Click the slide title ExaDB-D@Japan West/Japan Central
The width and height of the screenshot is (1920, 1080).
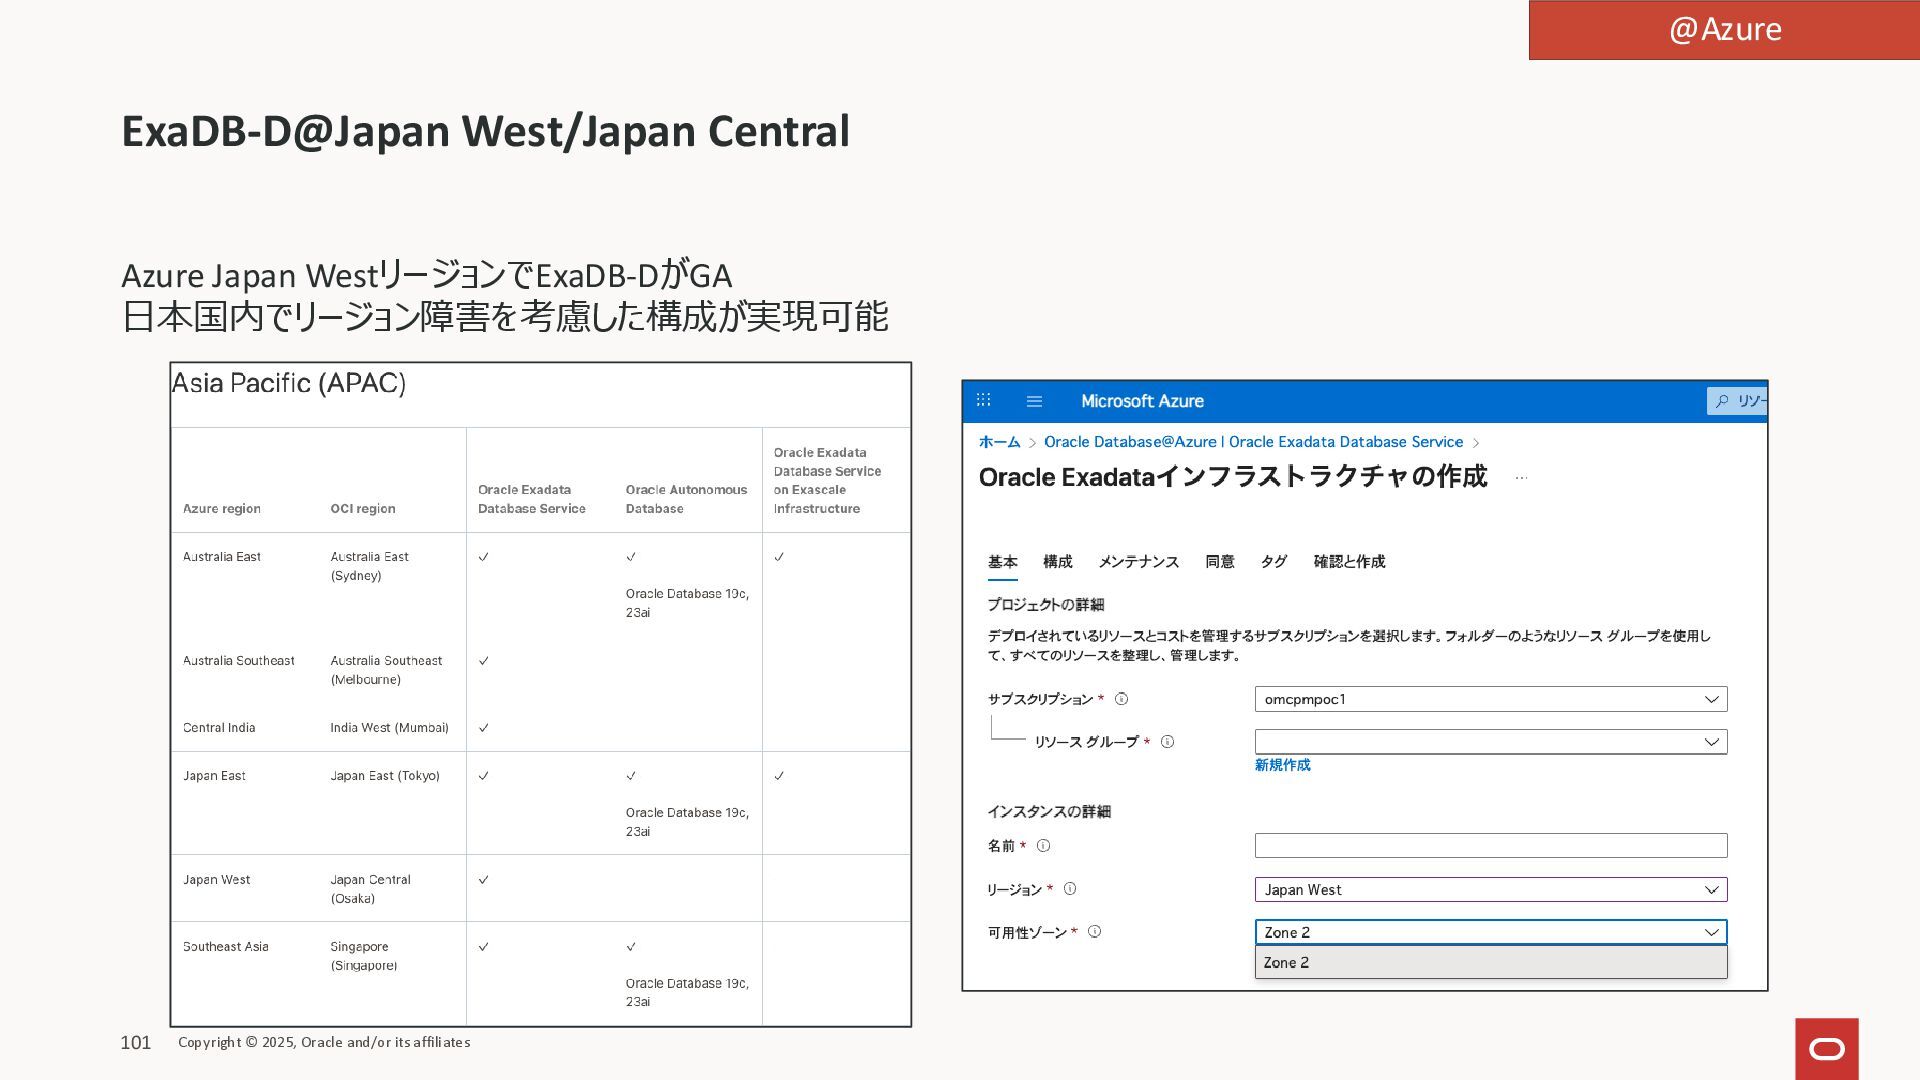pos(485,131)
